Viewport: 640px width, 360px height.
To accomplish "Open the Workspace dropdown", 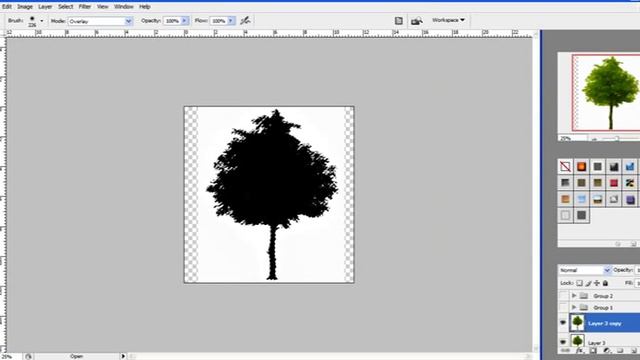I will pyautogui.click(x=448, y=20).
